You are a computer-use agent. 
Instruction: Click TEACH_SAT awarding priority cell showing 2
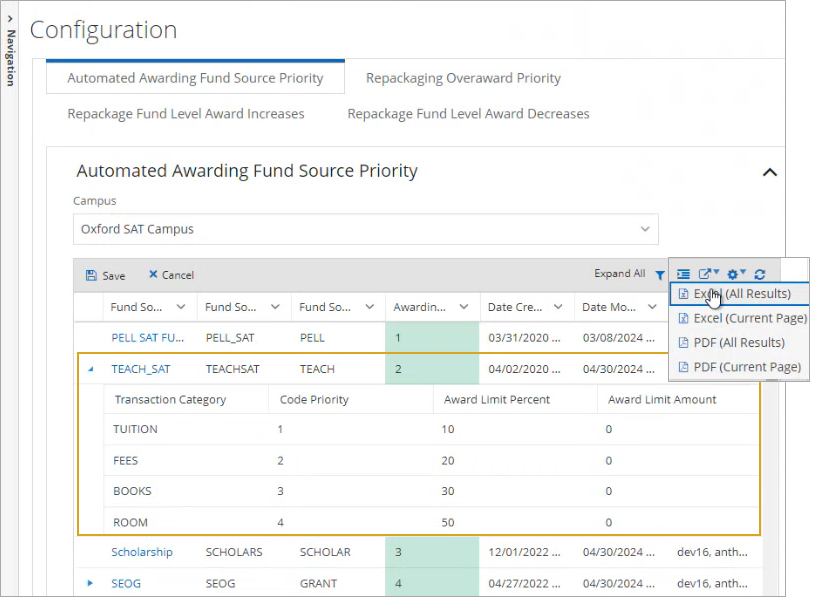[432, 369]
